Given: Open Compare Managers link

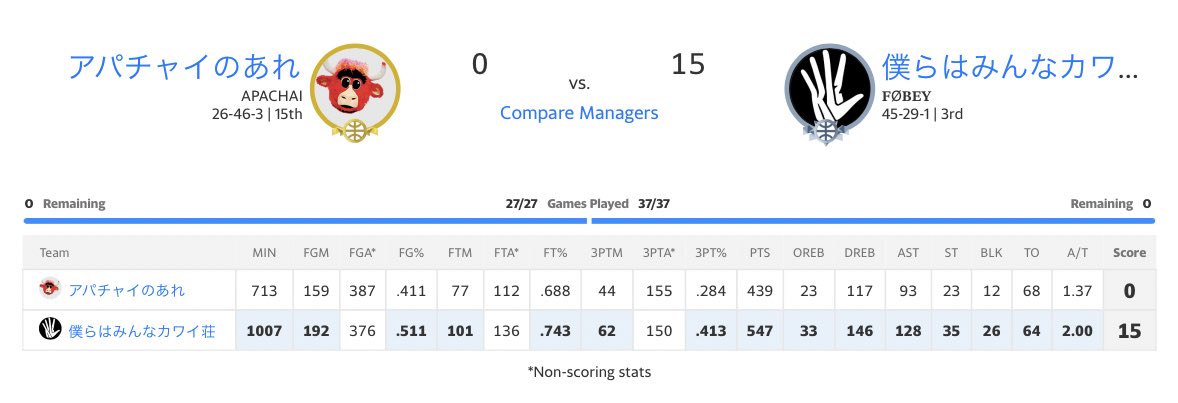Looking at the screenshot, I should pos(579,113).
